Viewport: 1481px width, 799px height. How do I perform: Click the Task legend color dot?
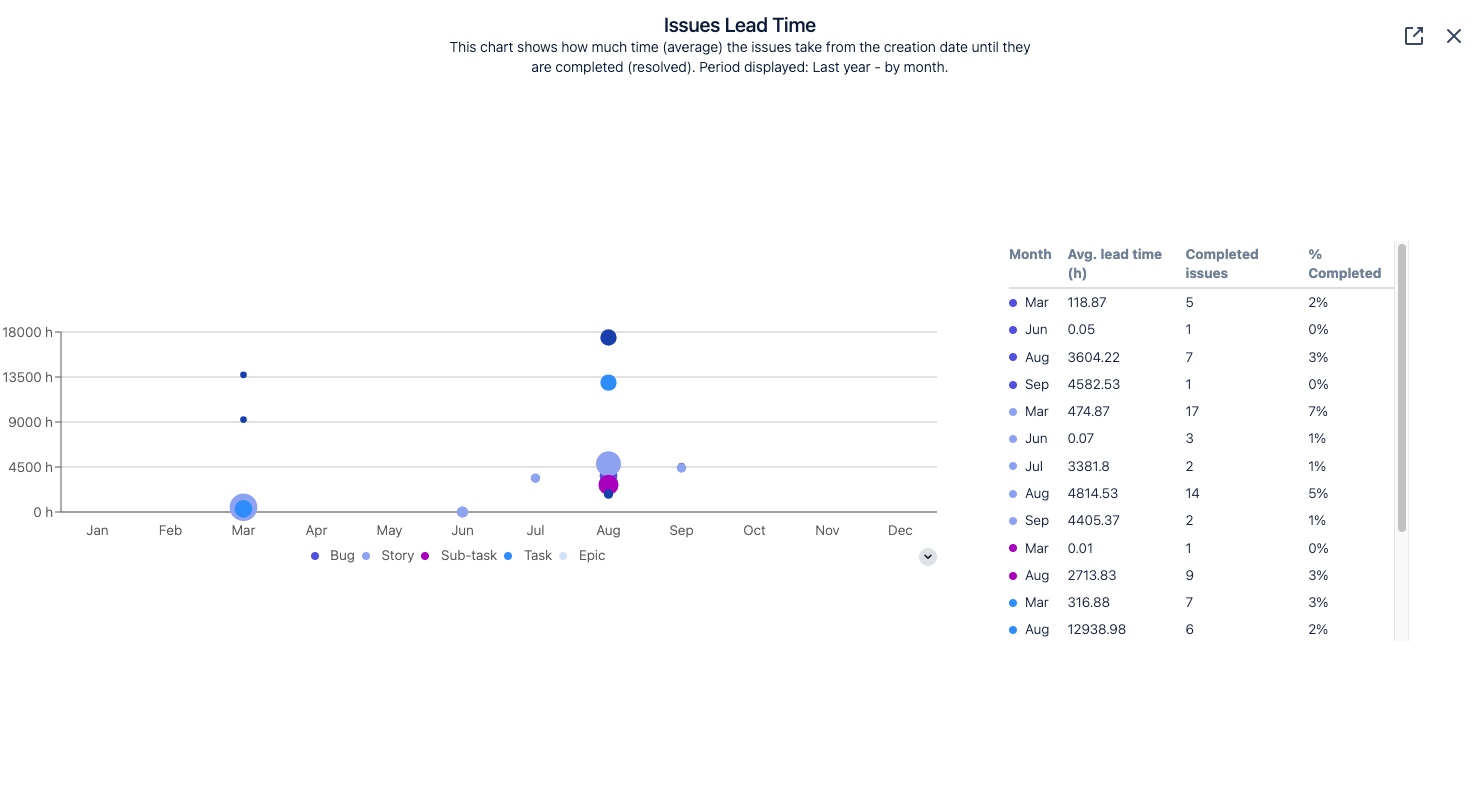tap(509, 555)
